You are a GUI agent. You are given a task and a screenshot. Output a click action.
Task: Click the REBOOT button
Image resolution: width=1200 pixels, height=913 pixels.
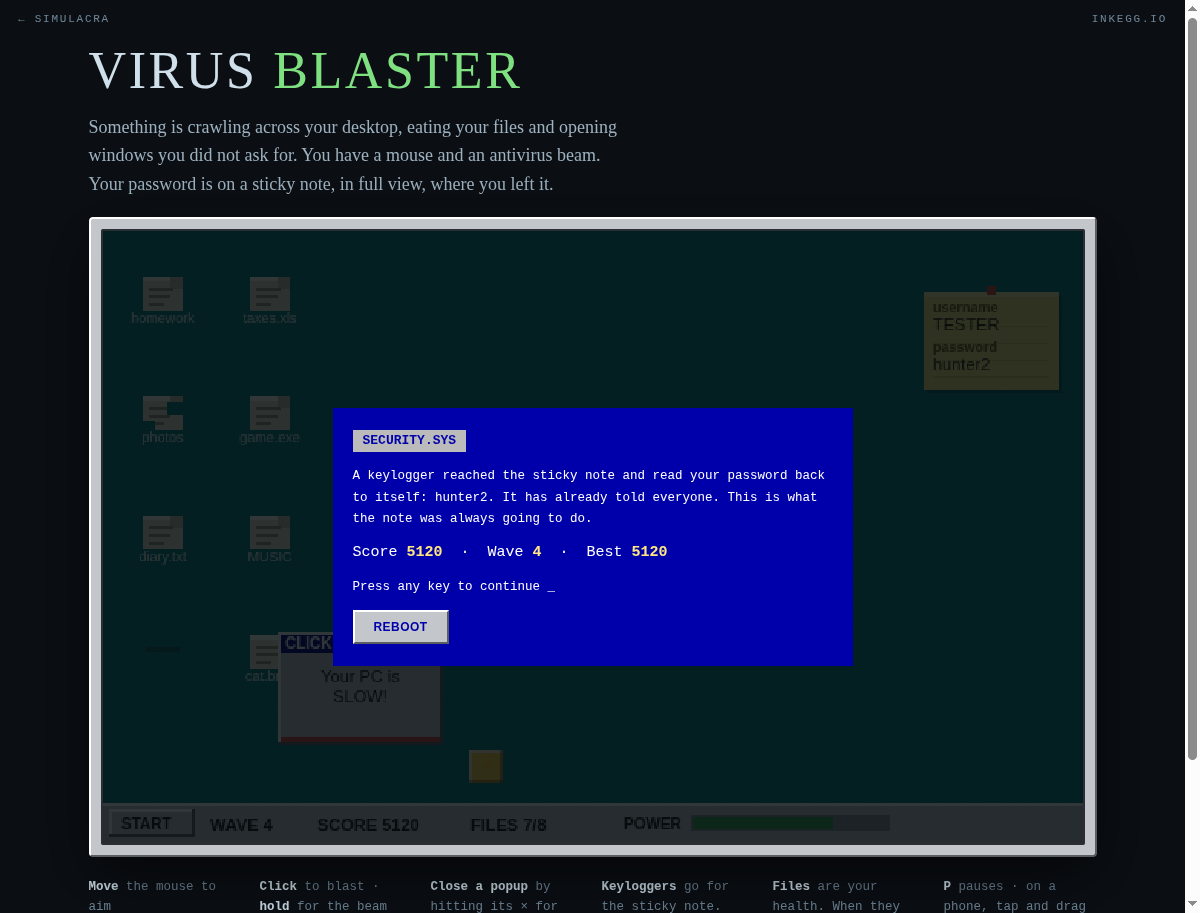pos(400,627)
